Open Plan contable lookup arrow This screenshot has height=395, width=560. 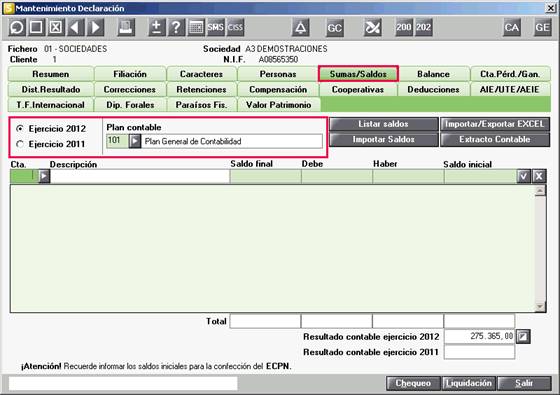135,141
